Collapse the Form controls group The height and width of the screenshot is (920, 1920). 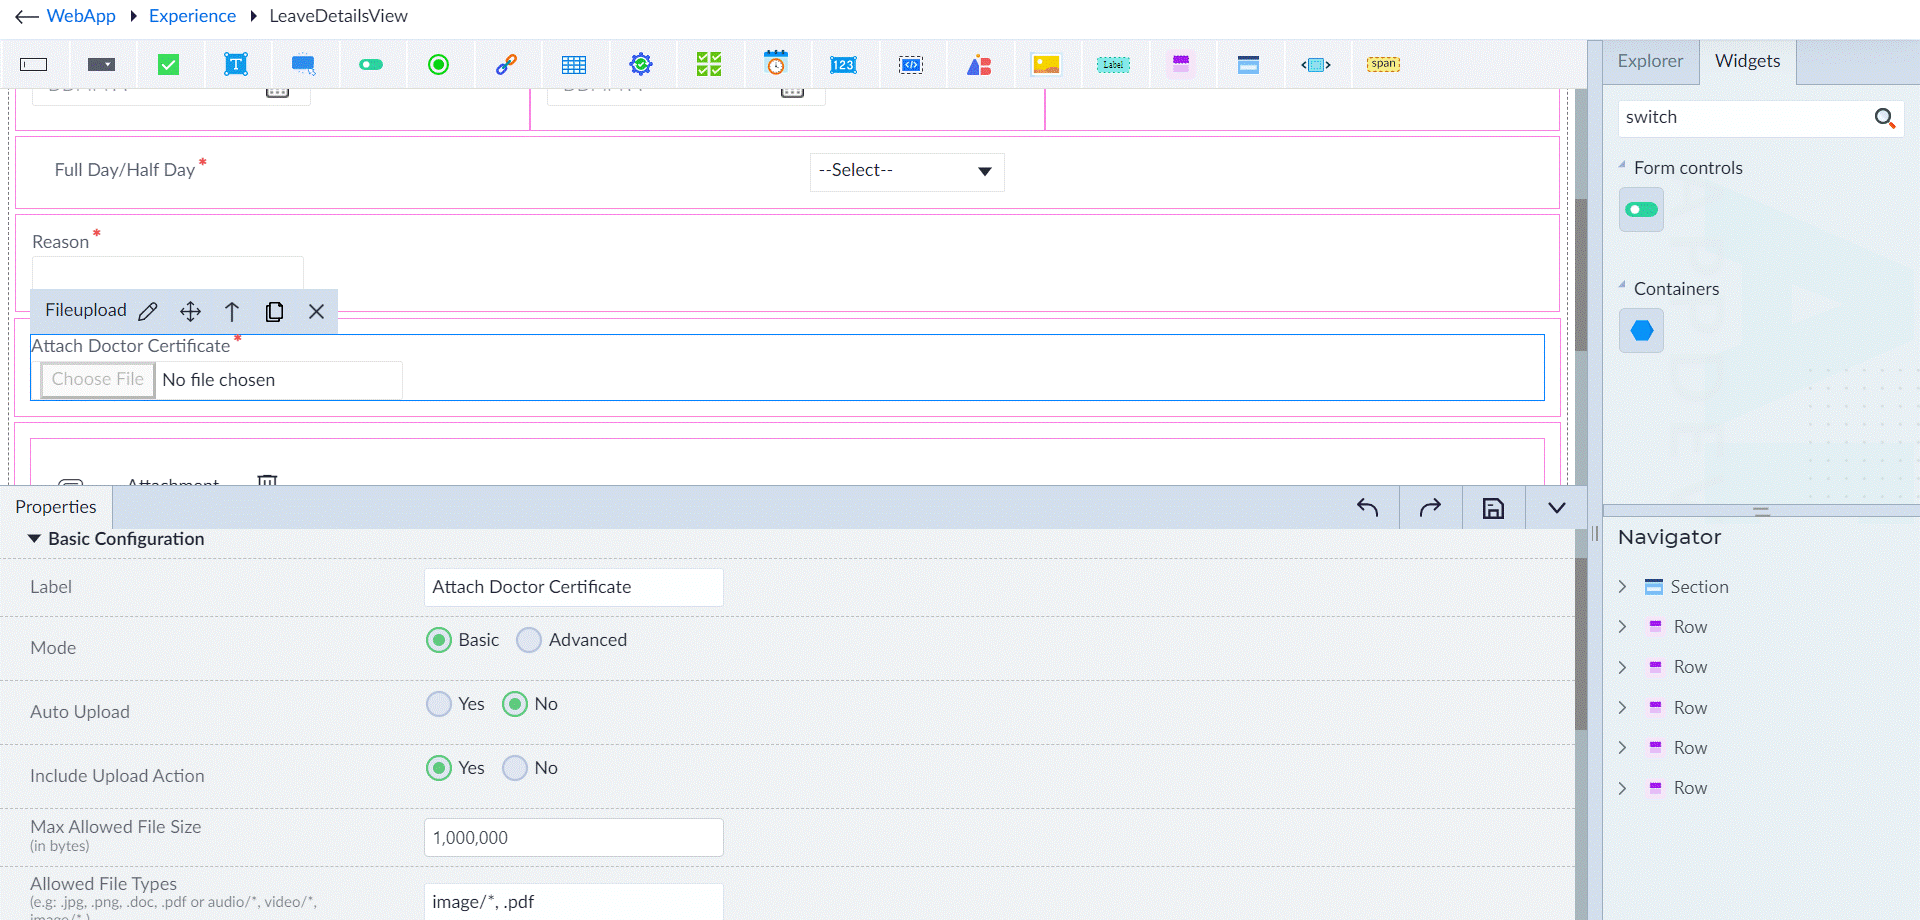point(1622,165)
